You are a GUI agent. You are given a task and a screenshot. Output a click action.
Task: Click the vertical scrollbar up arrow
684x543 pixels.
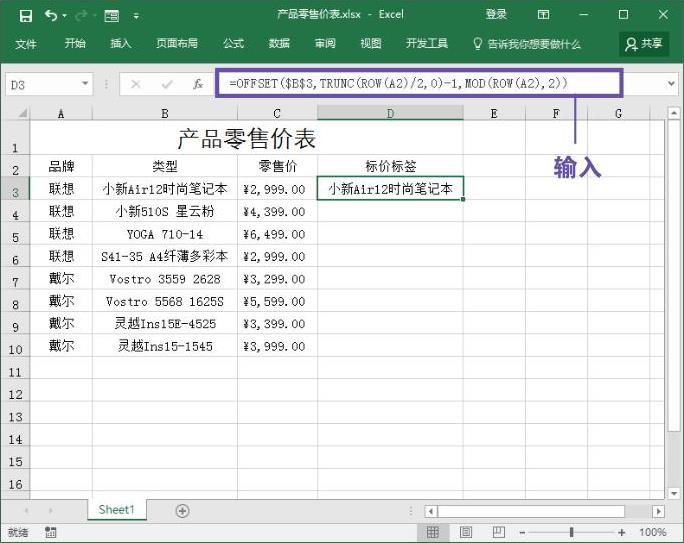click(674, 113)
